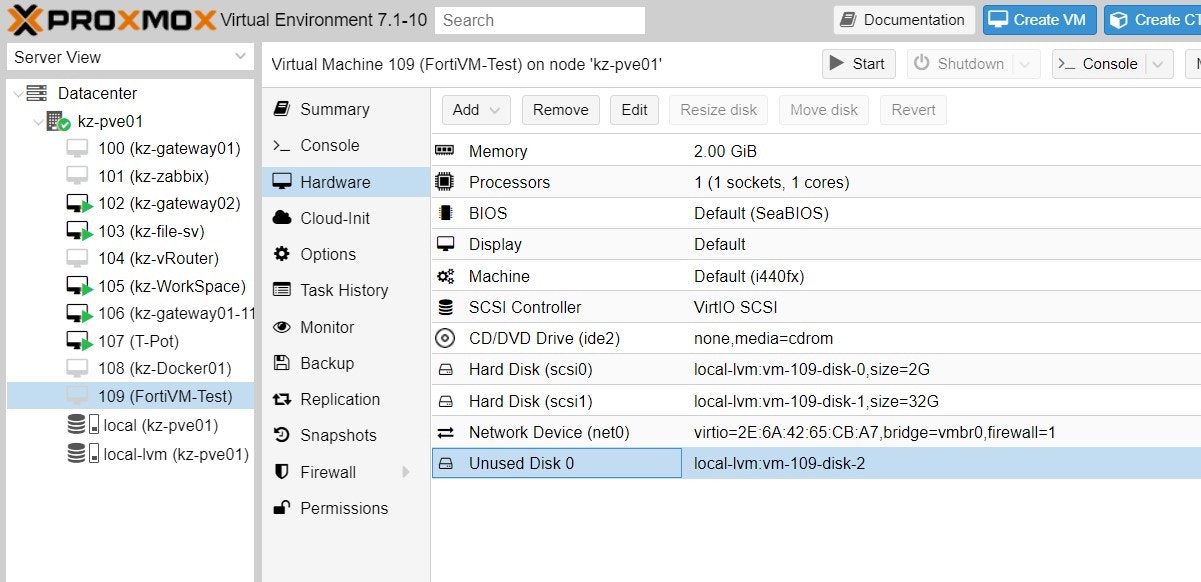Click the Cloud-Init cloud icon

282,218
